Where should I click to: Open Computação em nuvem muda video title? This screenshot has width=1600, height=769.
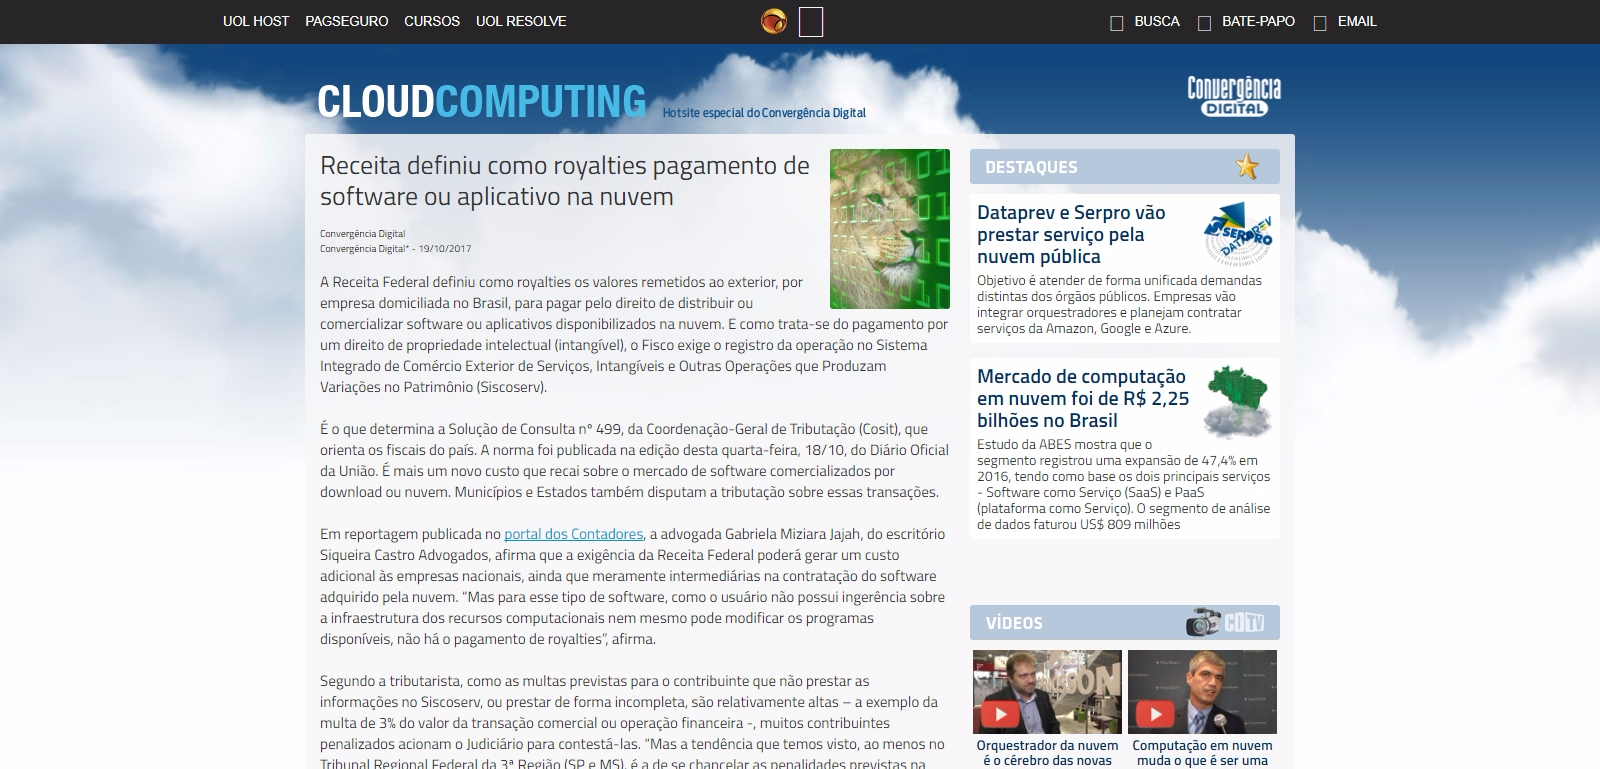[1202, 753]
